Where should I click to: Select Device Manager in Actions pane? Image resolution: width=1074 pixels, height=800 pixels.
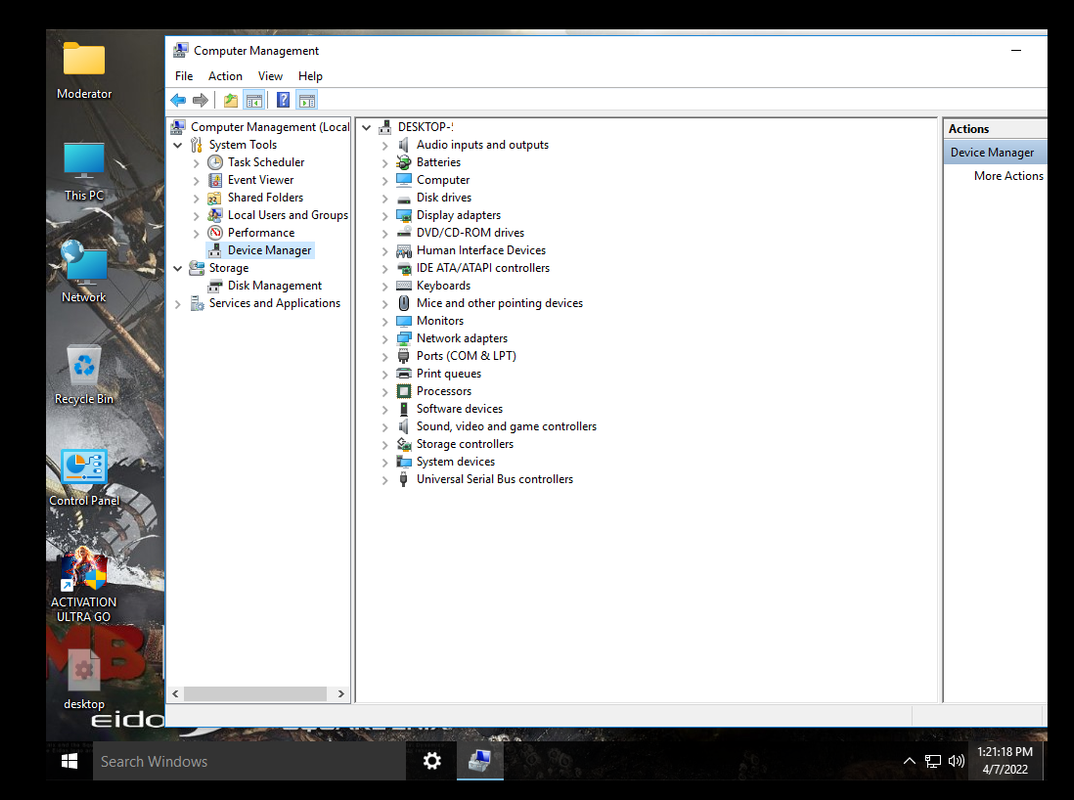[995, 152]
